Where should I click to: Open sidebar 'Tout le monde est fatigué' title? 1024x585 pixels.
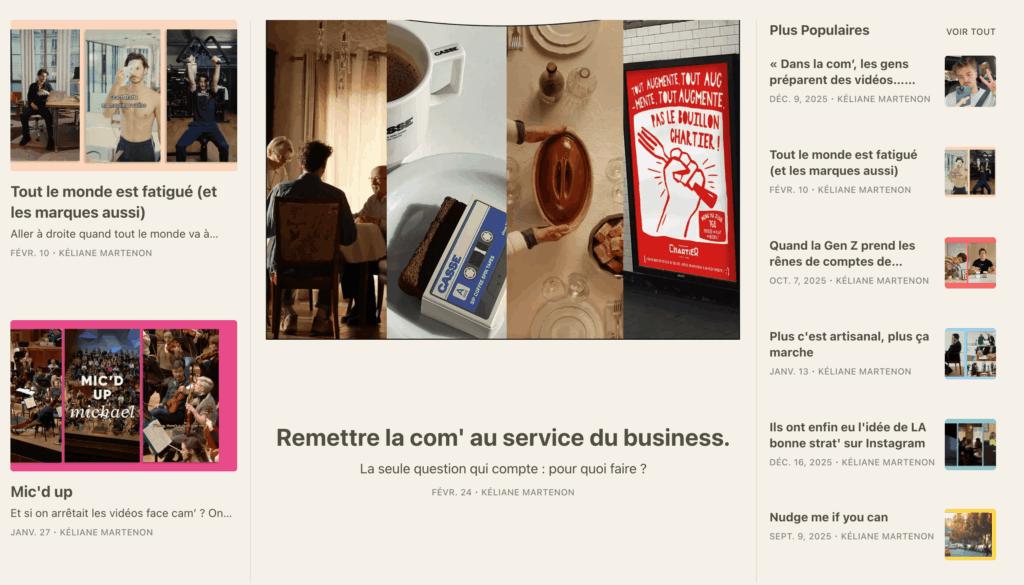point(843,163)
